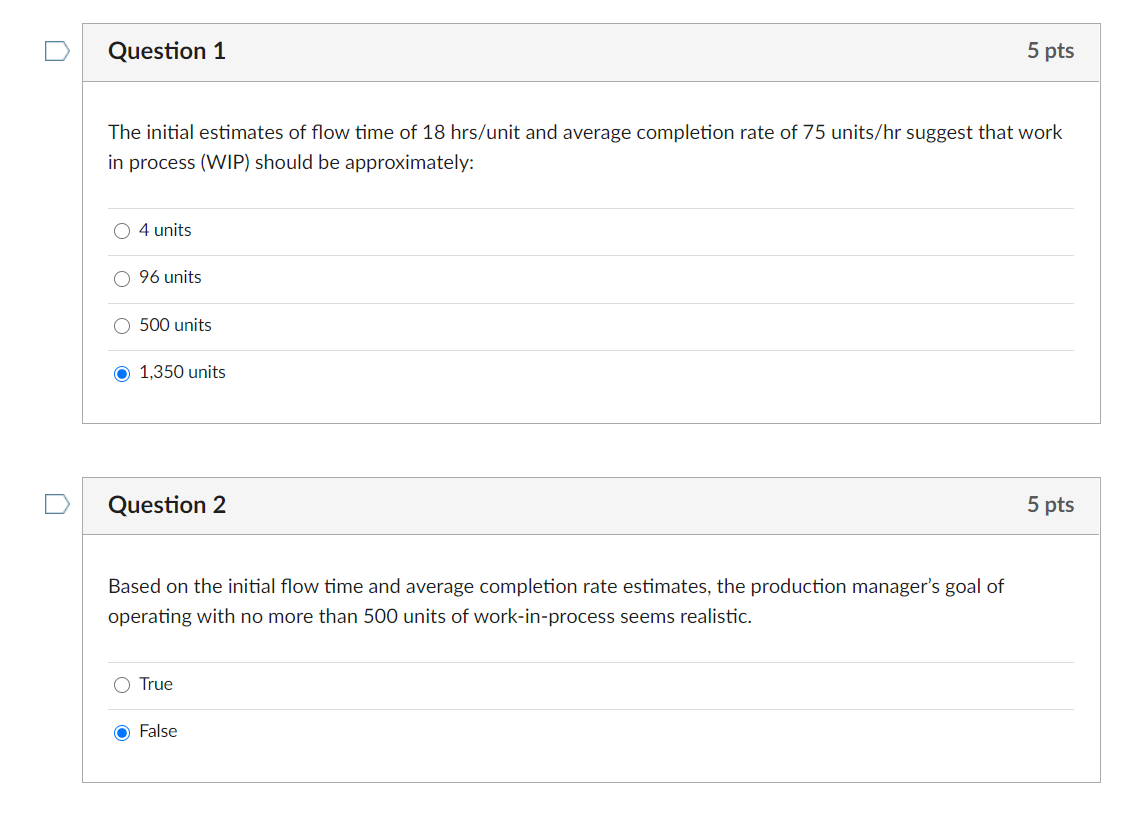Flag Question 1 with the bookmark icon
Screen dimensions: 1137x826
point(57,51)
